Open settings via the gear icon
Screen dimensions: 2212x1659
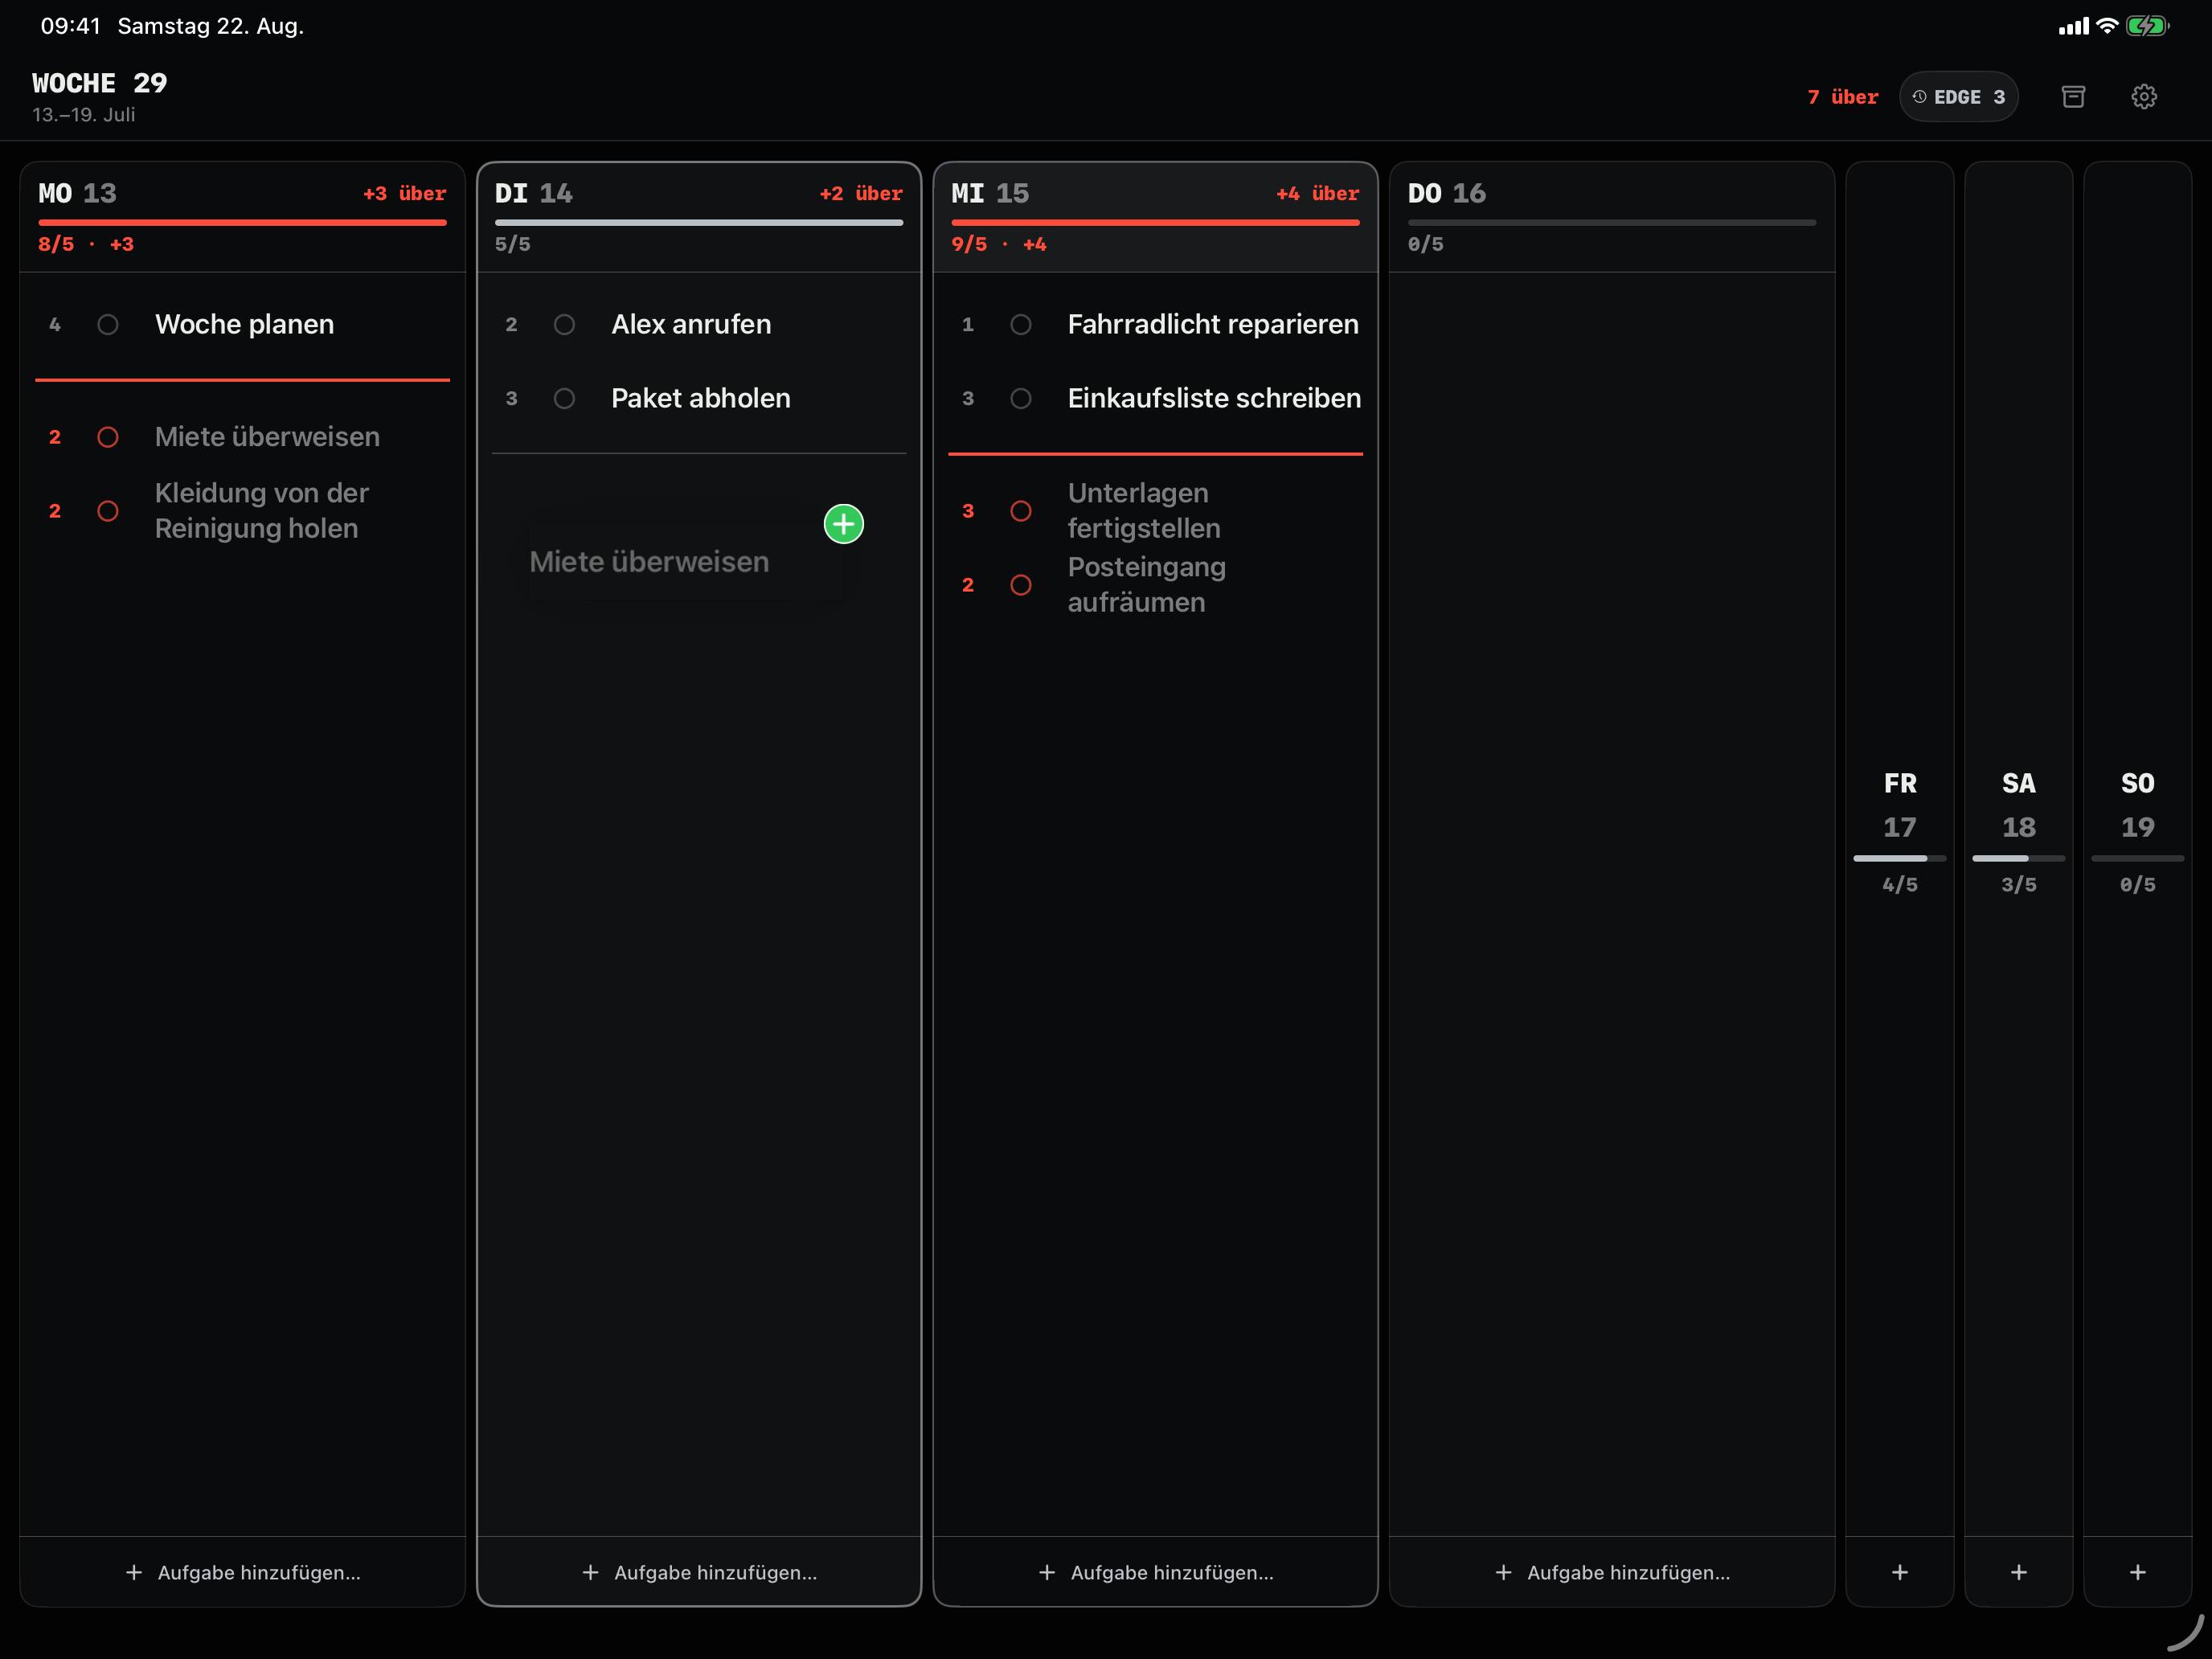tap(2144, 97)
